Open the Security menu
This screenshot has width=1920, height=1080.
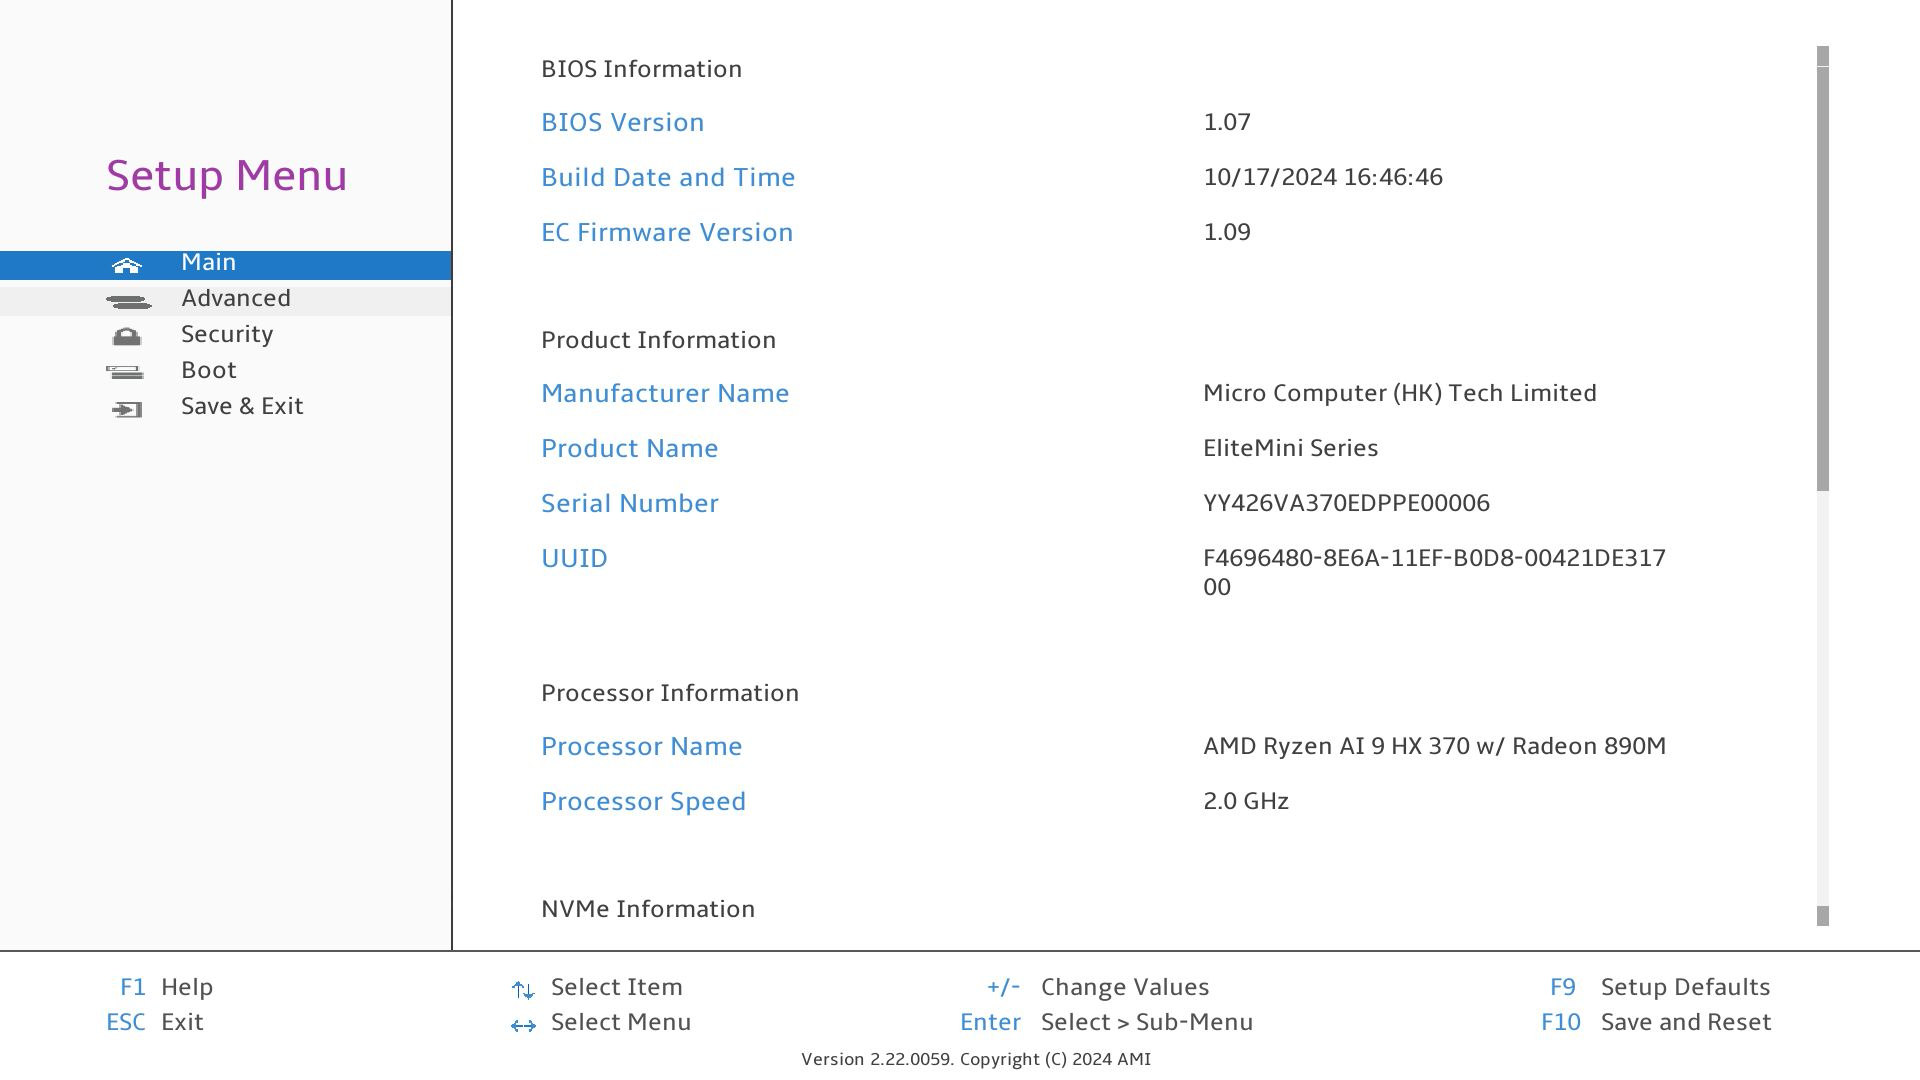point(225,337)
